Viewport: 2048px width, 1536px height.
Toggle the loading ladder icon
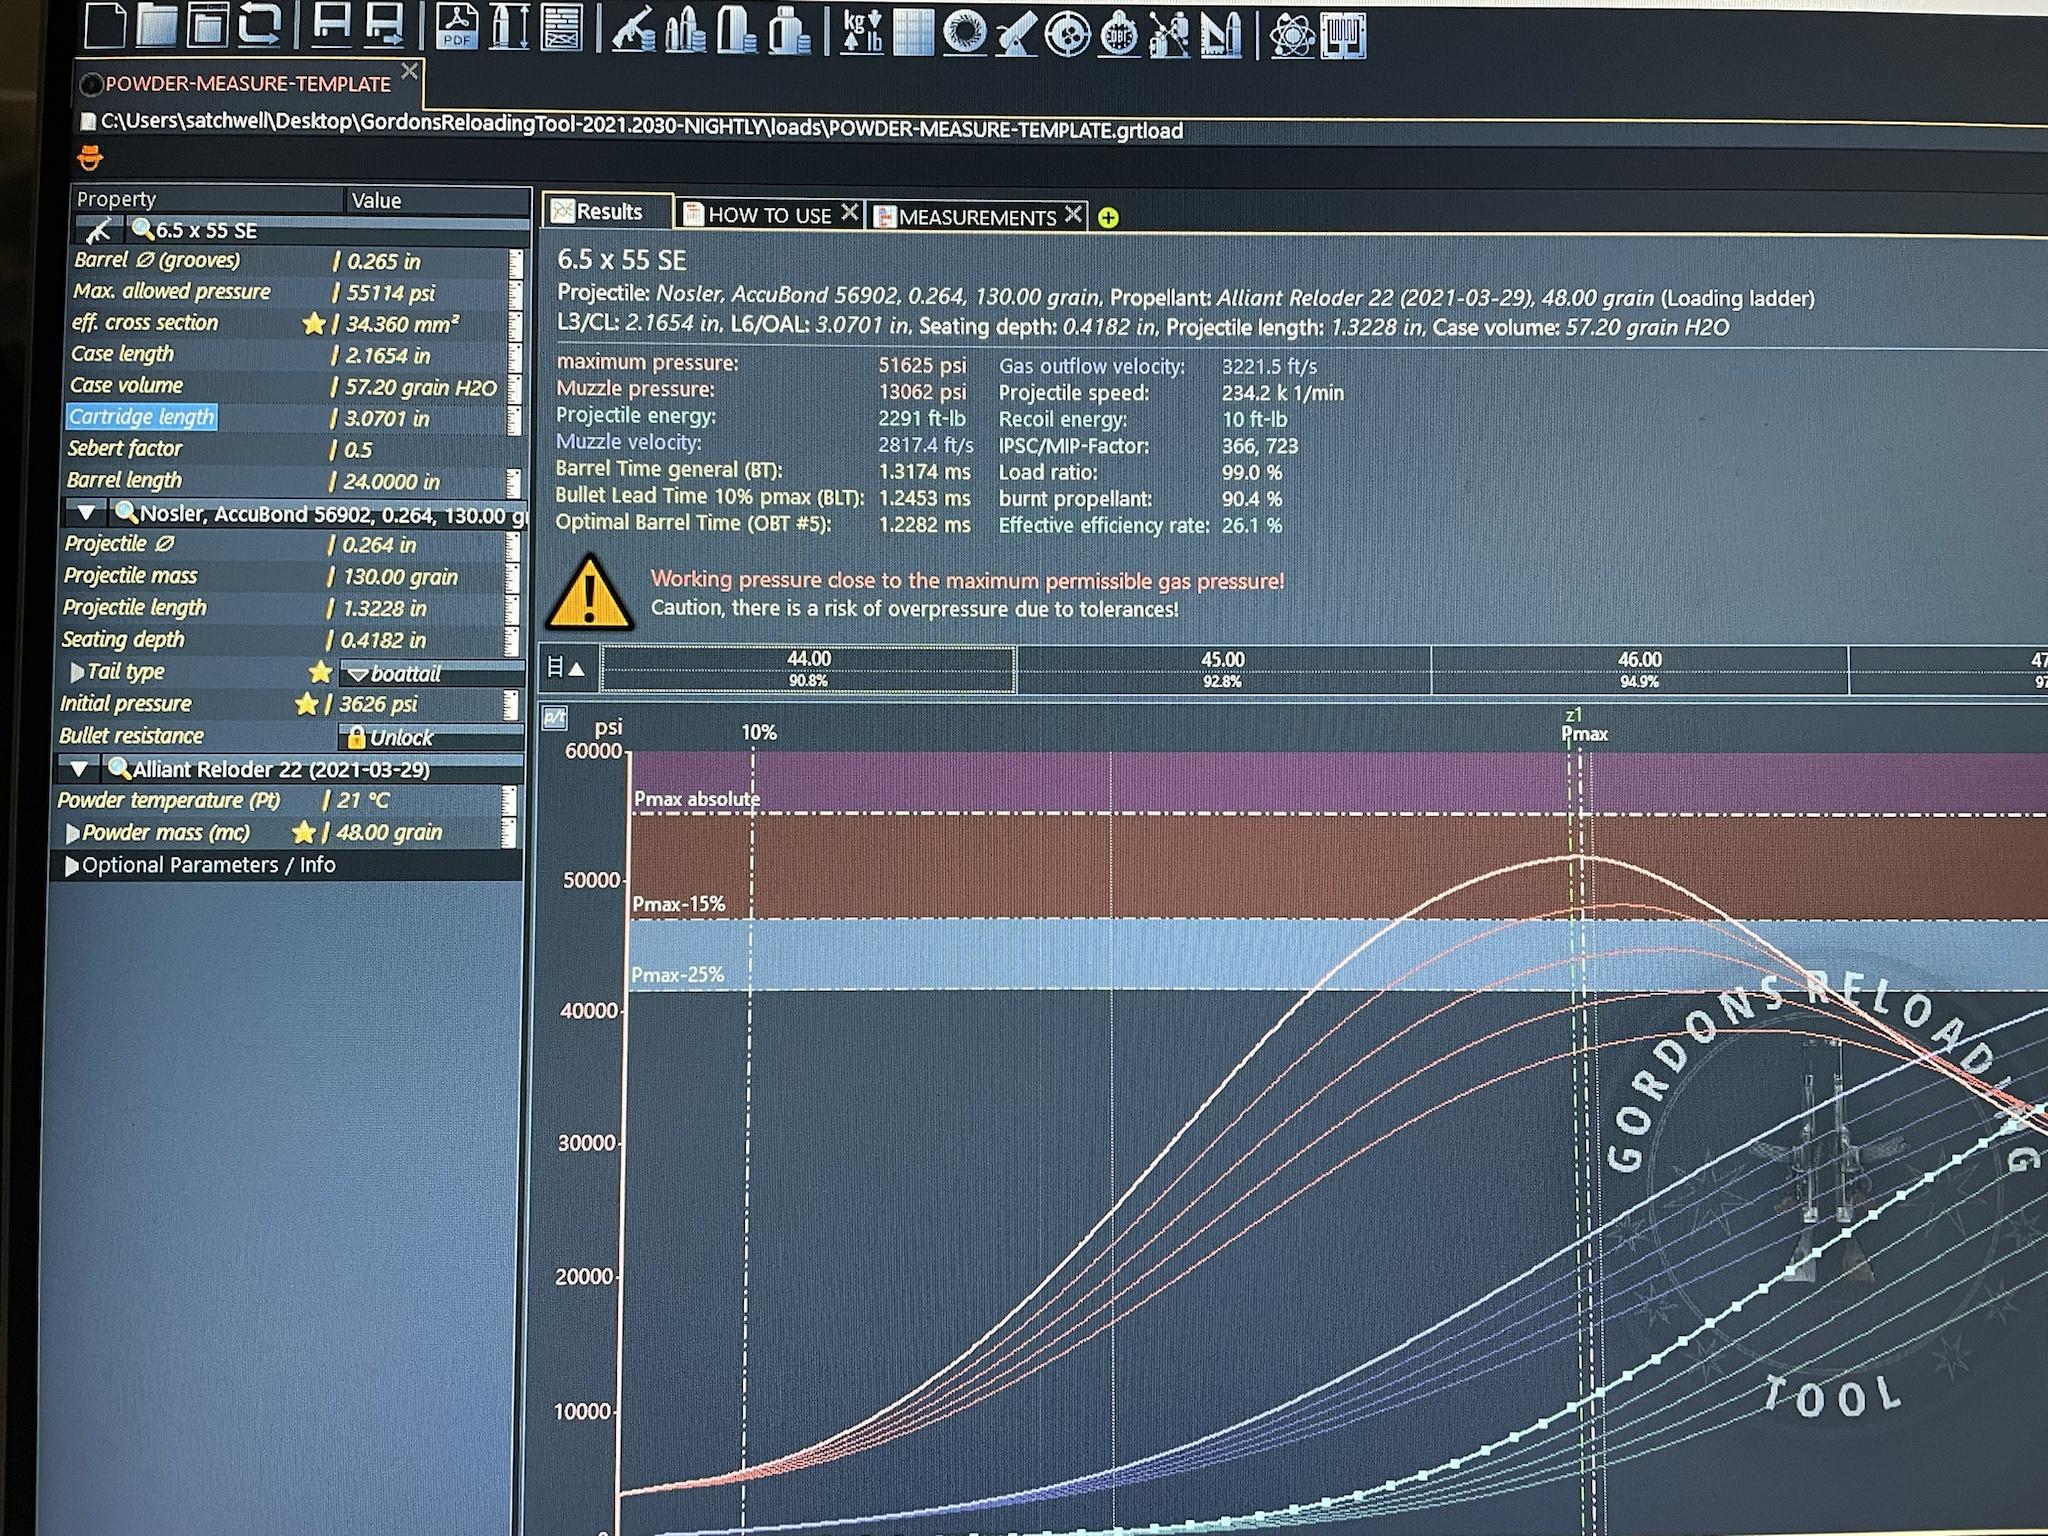pyautogui.click(x=555, y=668)
